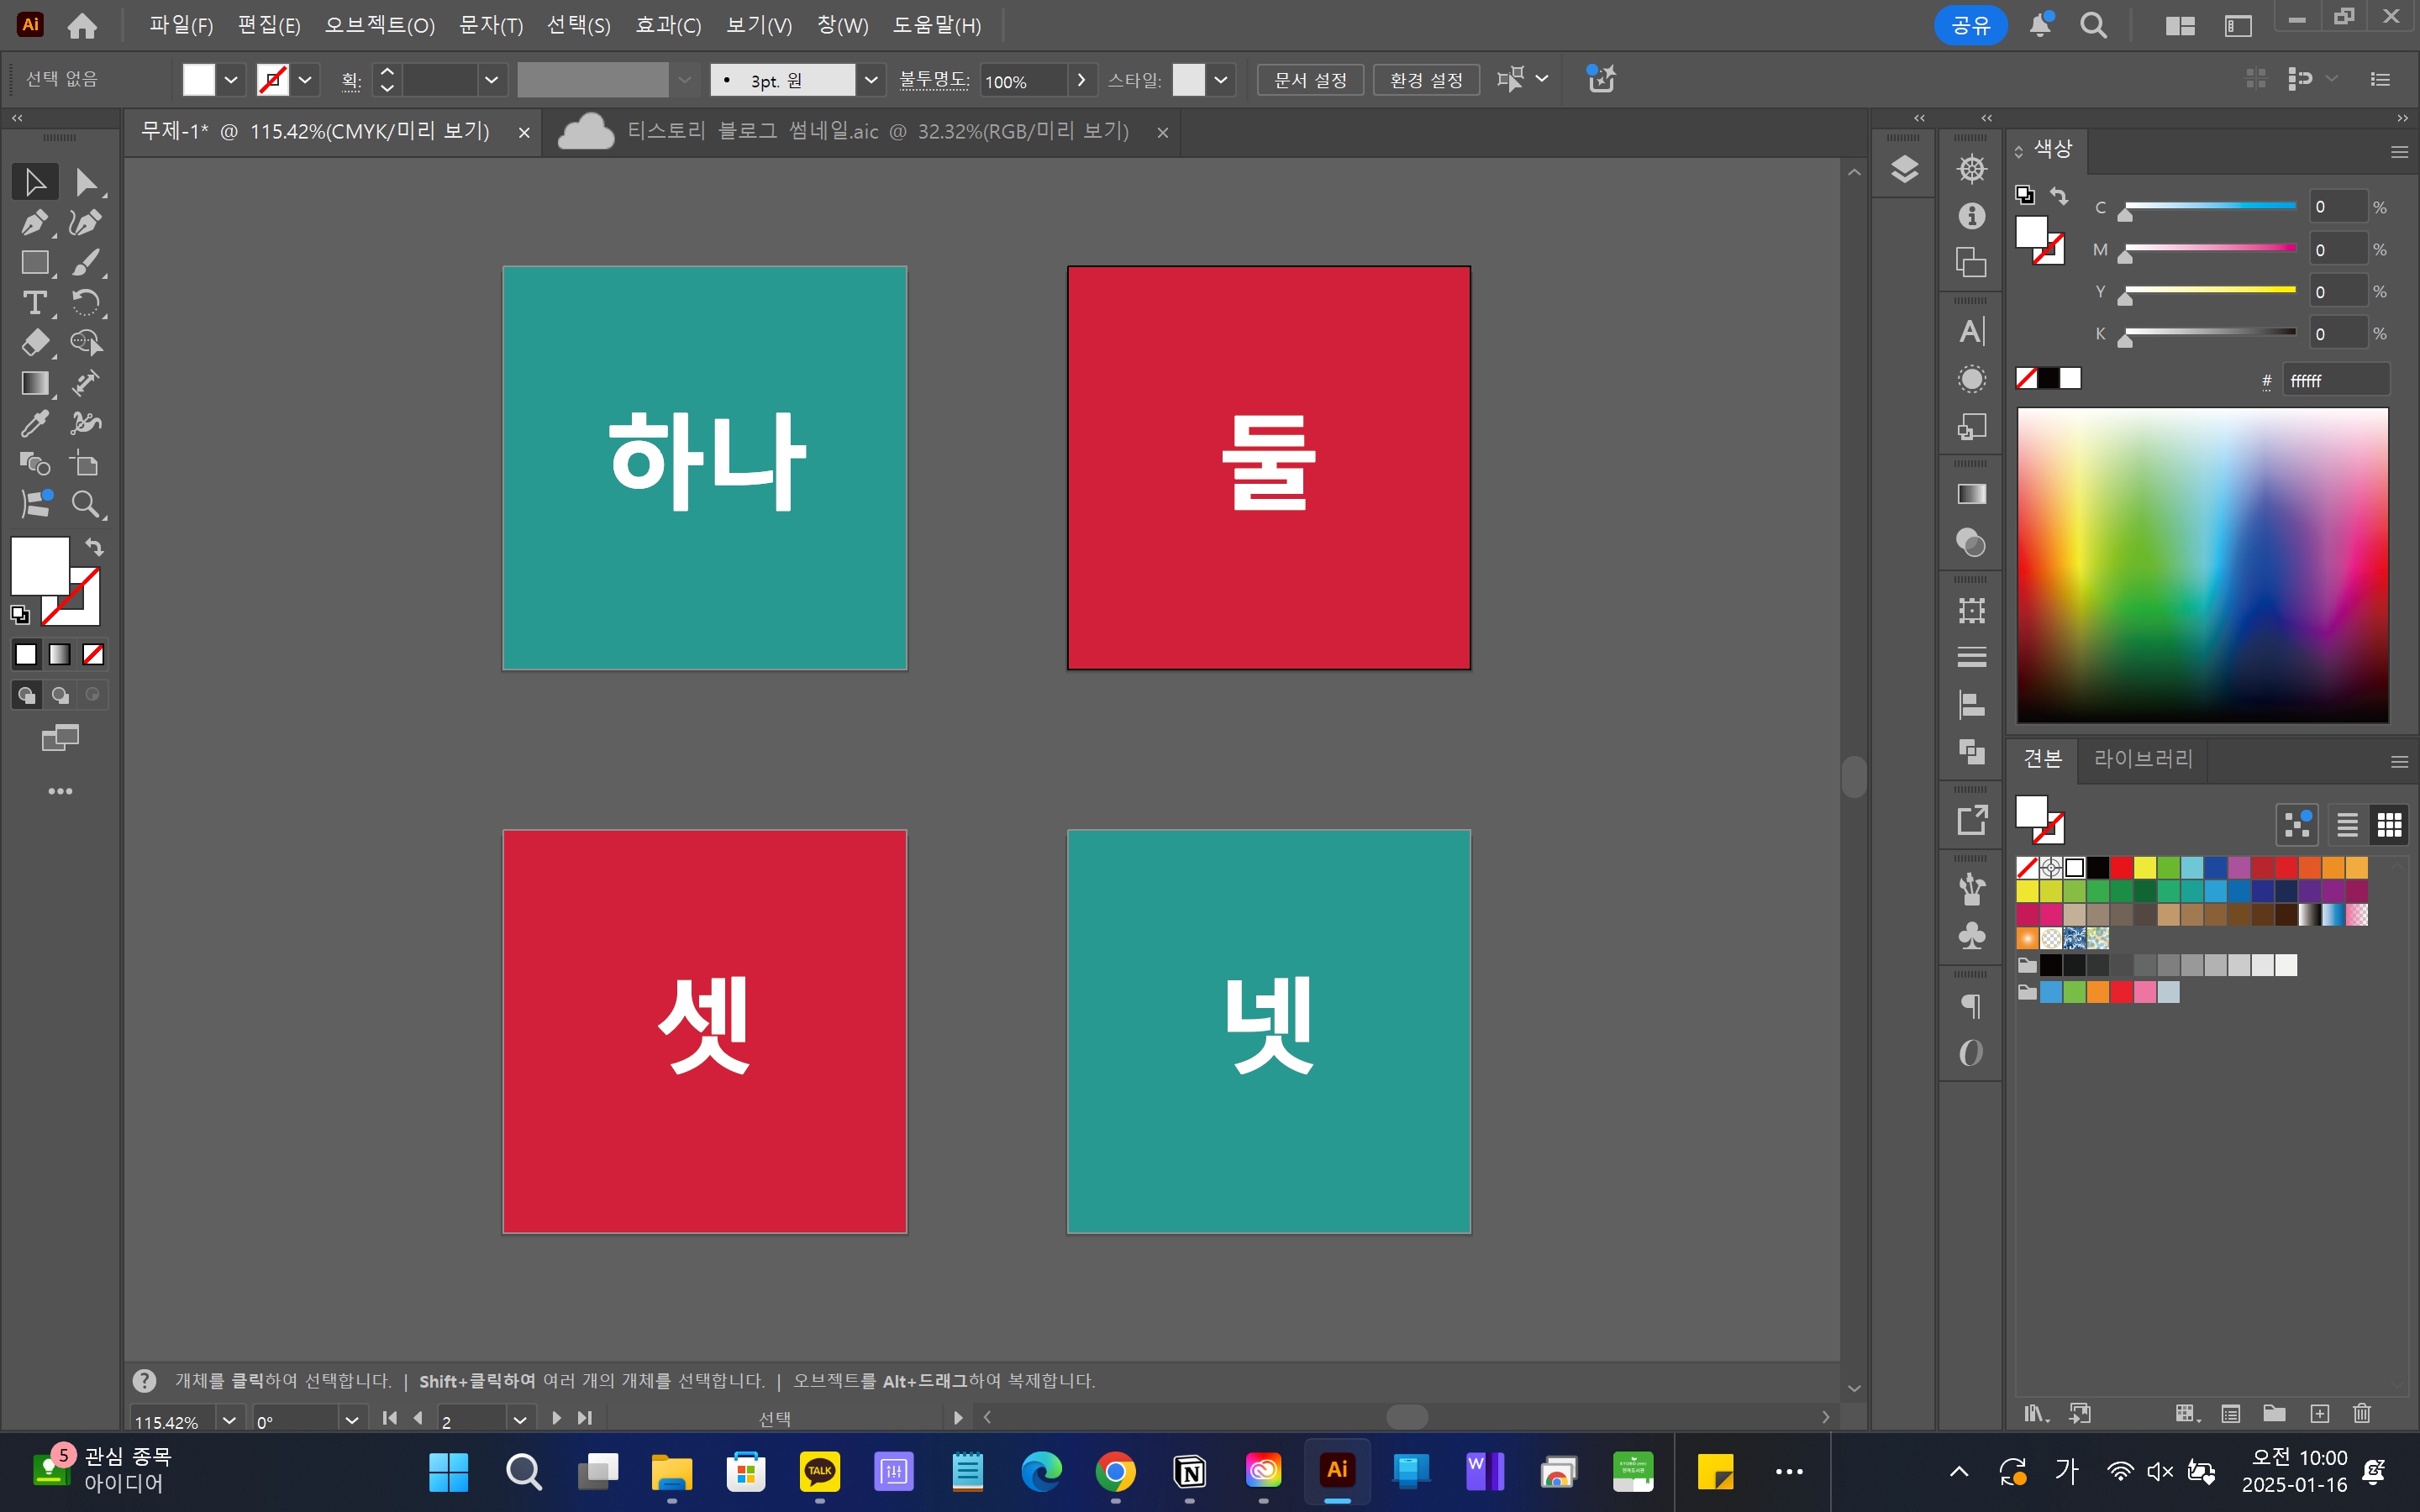Pick the Eyedropper tool
The height and width of the screenshot is (1512, 2420).
coord(35,423)
